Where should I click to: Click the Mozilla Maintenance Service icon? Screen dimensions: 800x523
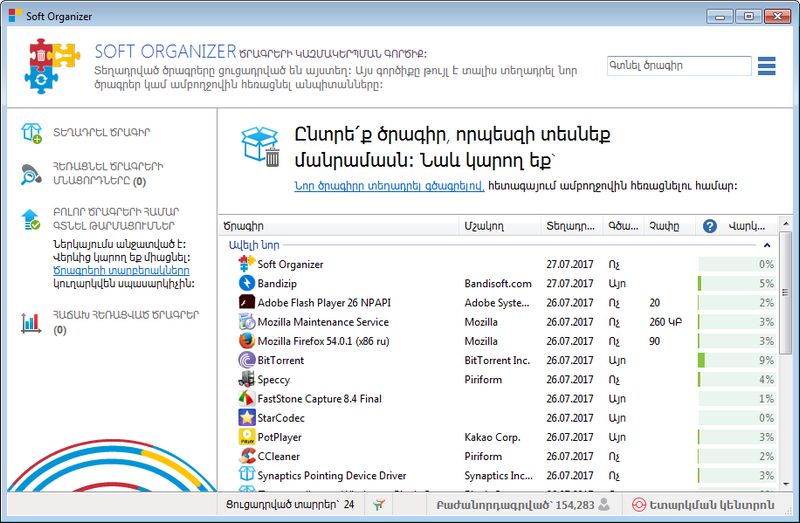pos(247,321)
